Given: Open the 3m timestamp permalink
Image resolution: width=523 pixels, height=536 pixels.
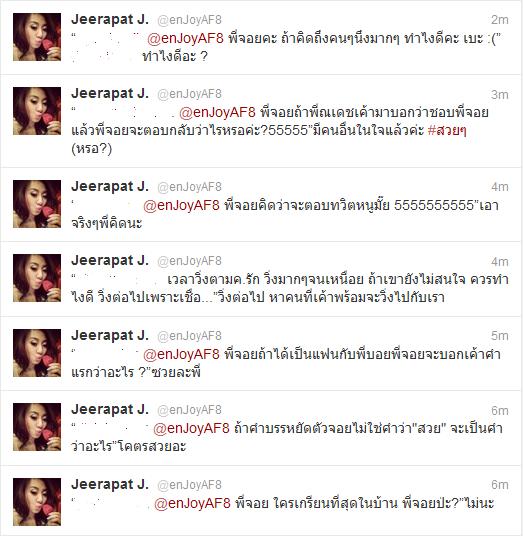Looking at the screenshot, I should tap(500, 94).
